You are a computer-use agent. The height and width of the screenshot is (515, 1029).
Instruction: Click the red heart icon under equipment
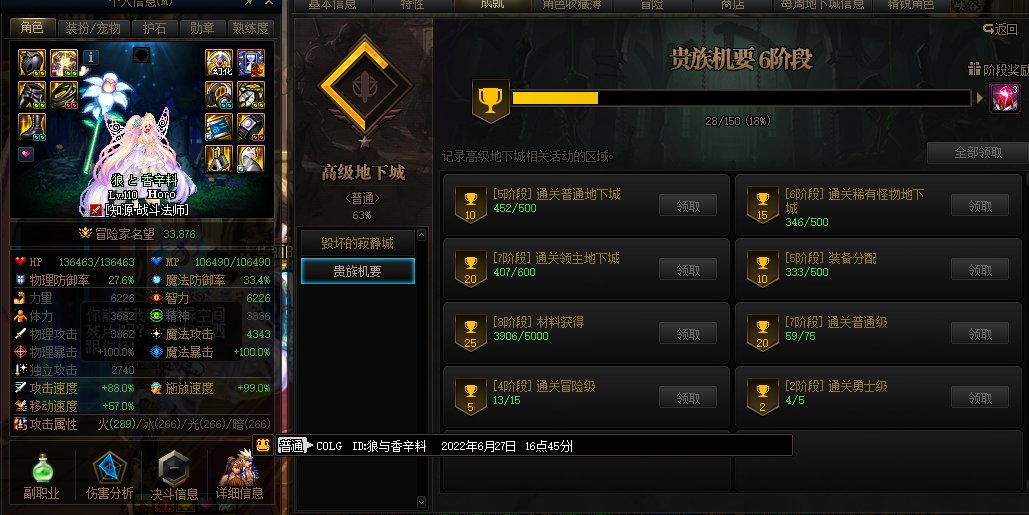pos(26,154)
